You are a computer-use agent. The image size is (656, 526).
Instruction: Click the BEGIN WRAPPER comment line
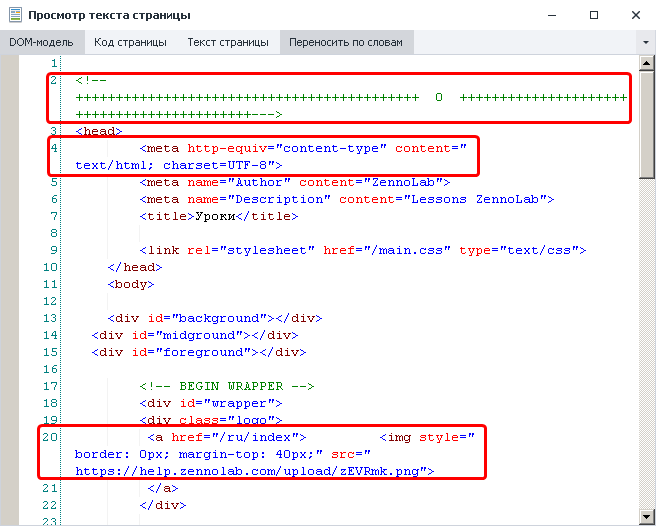point(228,386)
